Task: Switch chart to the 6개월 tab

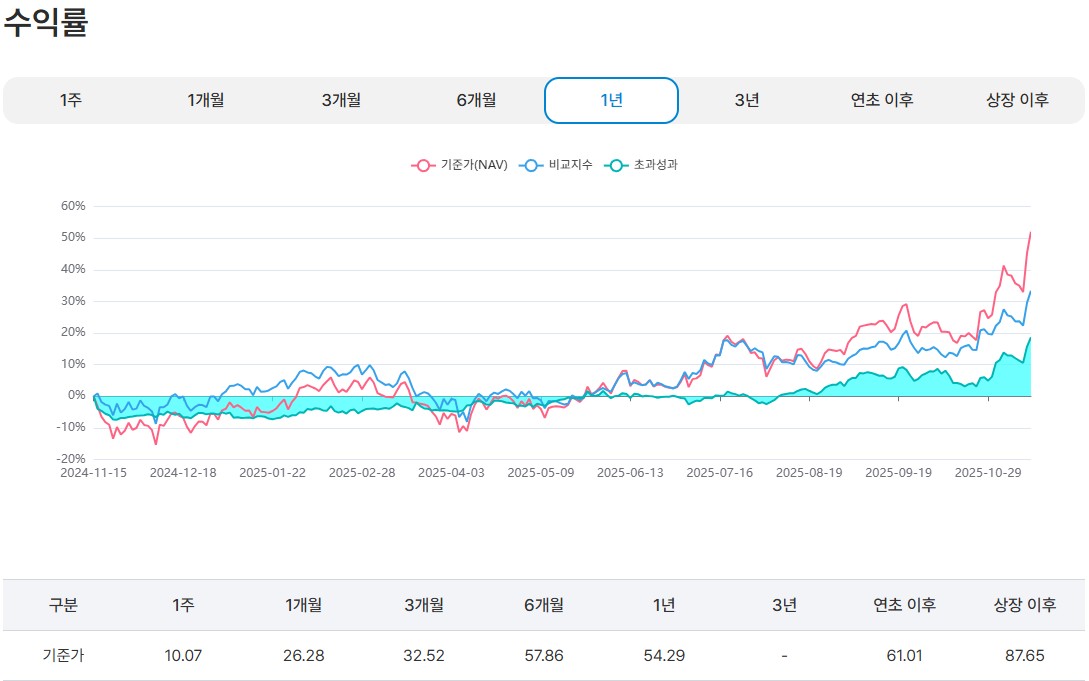Action: pyautogui.click(x=476, y=100)
